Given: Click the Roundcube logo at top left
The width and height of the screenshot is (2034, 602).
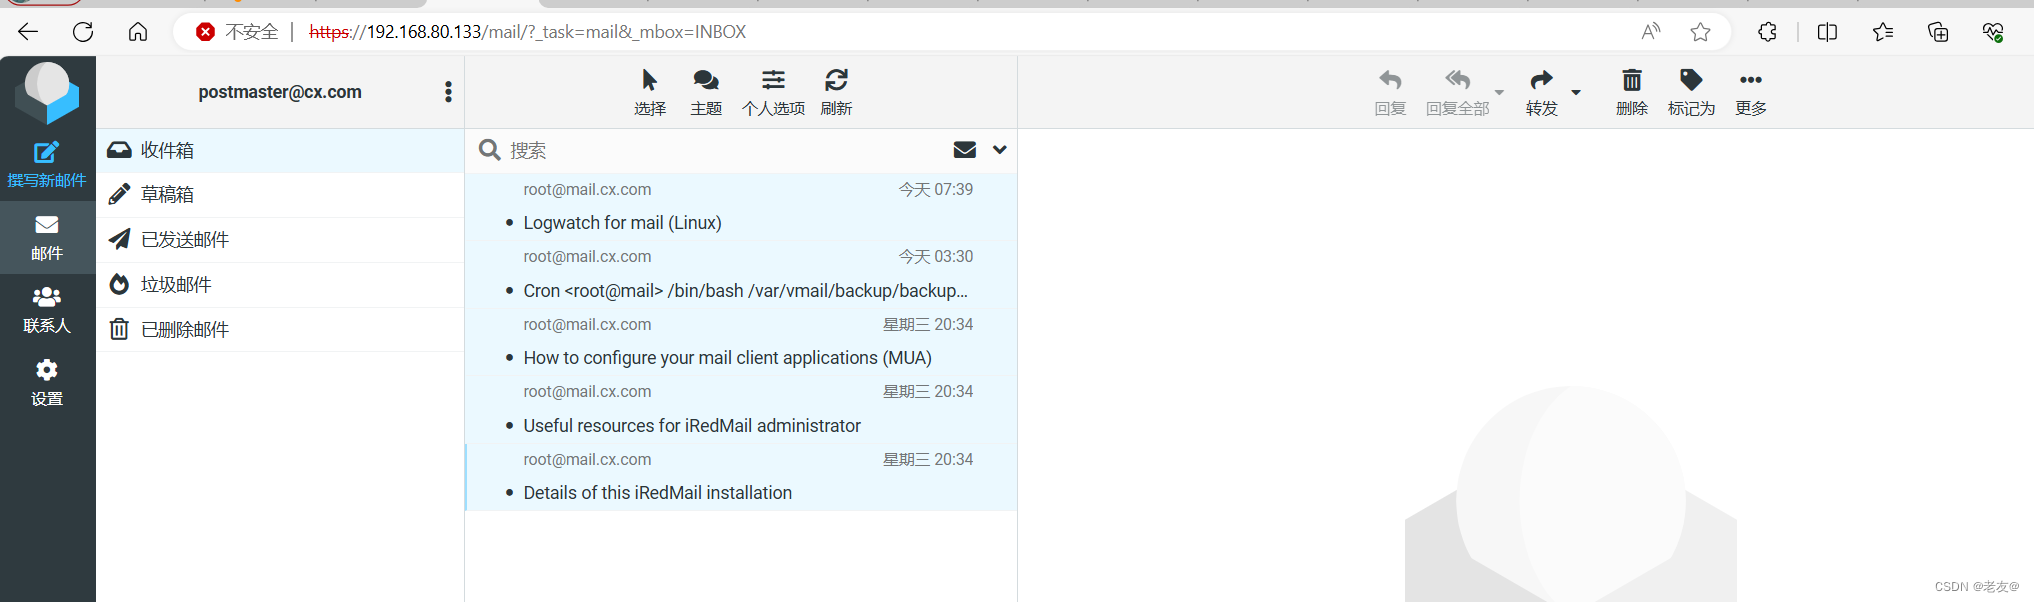Looking at the screenshot, I should (x=47, y=93).
